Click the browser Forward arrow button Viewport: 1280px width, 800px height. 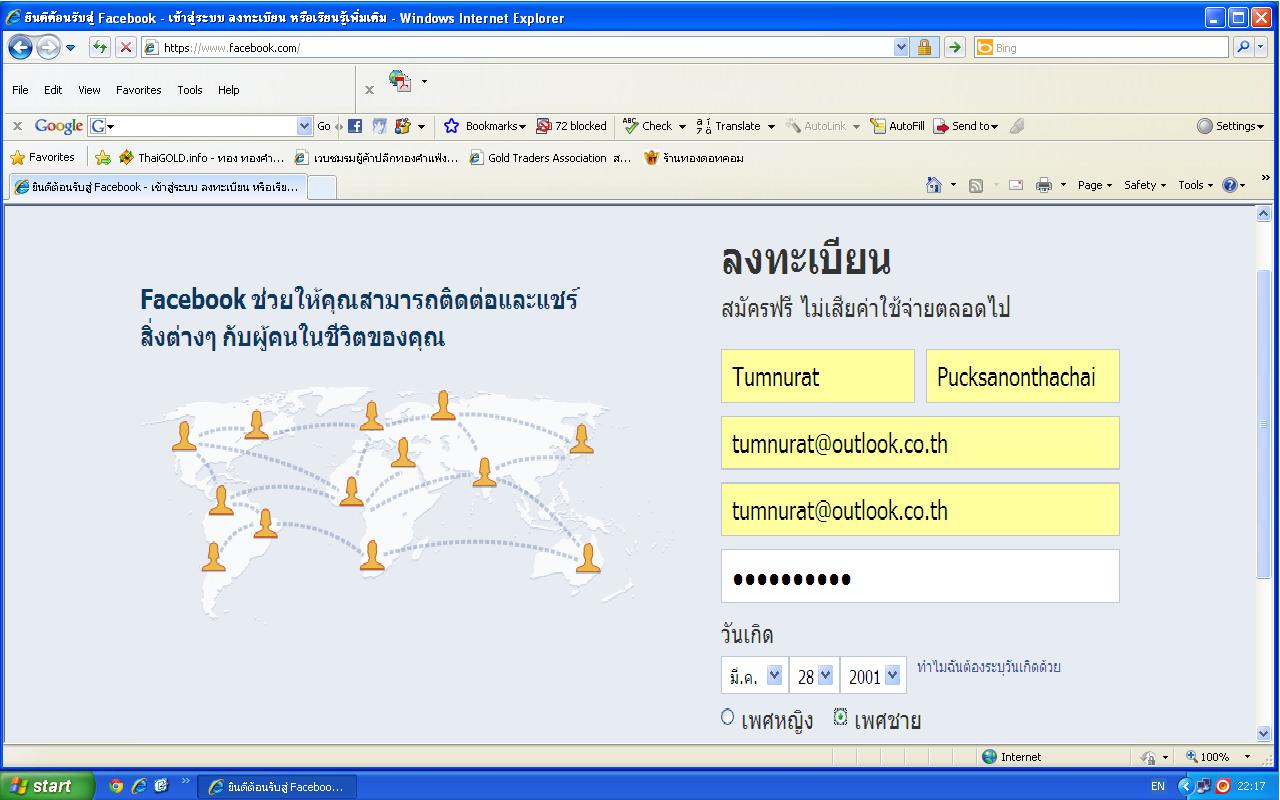click(47, 47)
